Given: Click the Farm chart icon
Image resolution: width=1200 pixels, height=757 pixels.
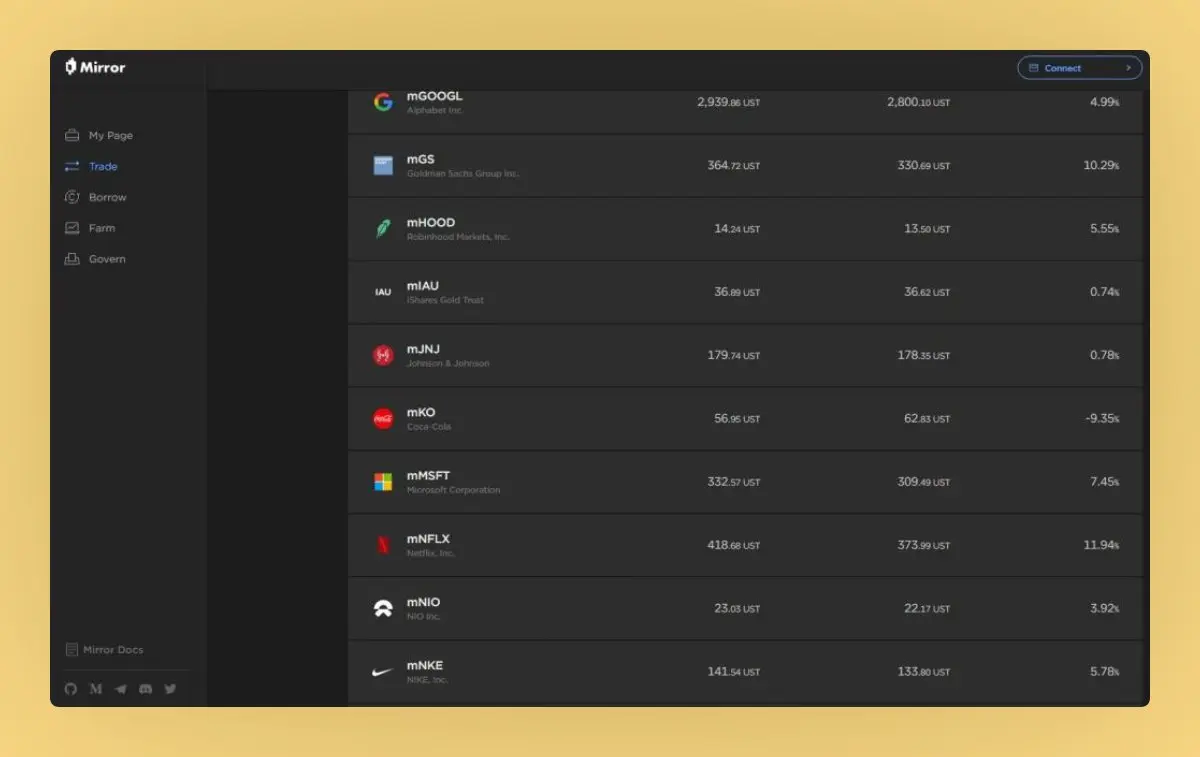Looking at the screenshot, I should [x=72, y=228].
